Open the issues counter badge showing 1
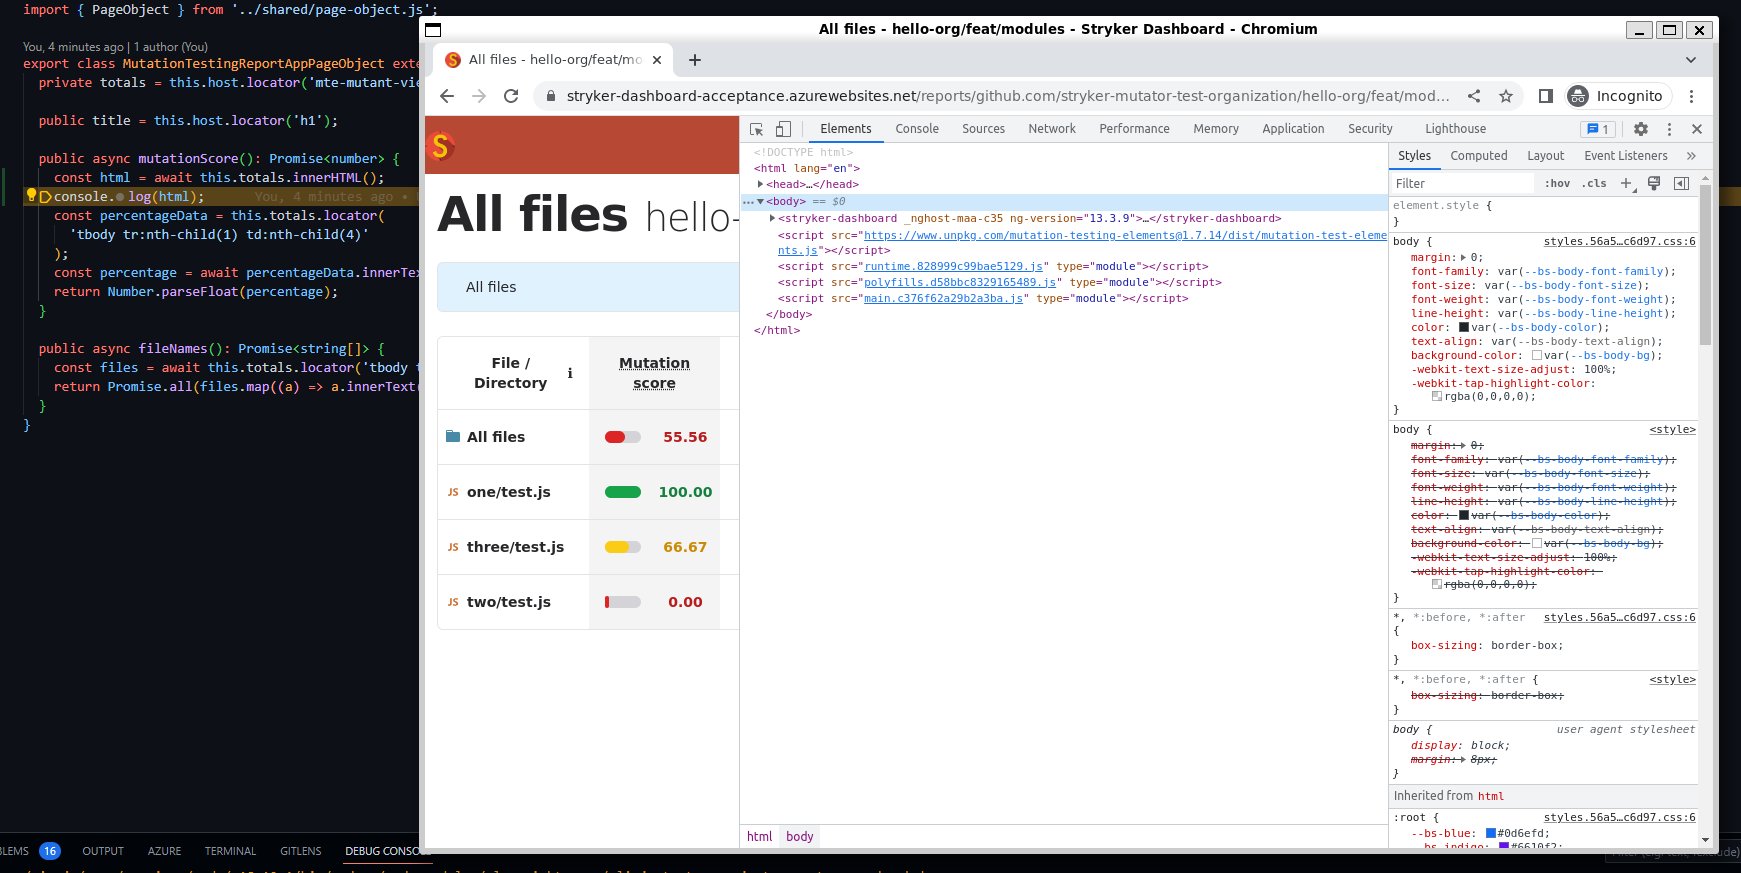 (x=1597, y=129)
